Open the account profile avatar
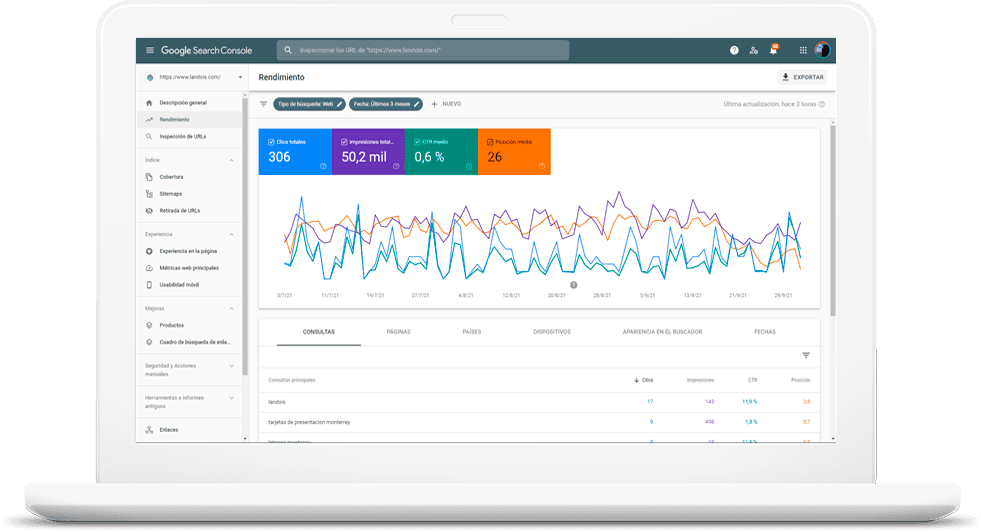Viewport: 981px width, 532px height. pyautogui.click(x=822, y=50)
